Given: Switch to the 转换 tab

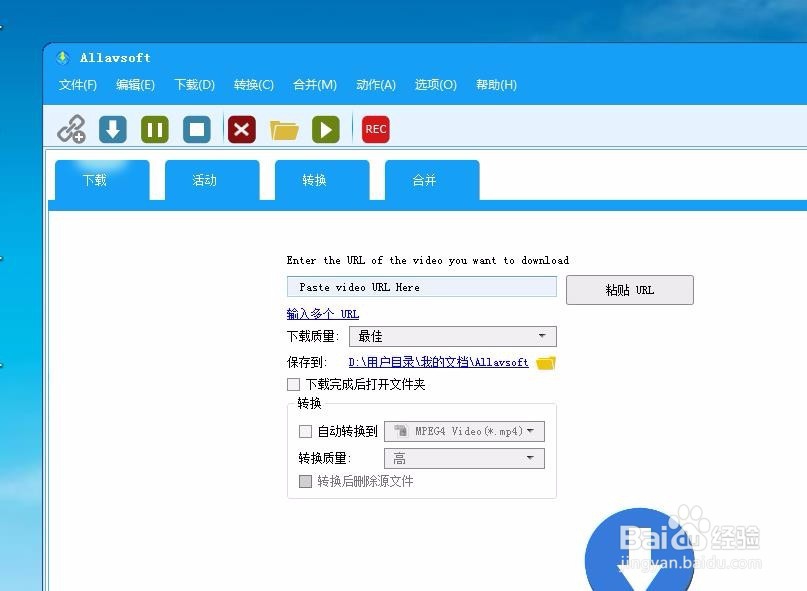Looking at the screenshot, I should 322,180.
